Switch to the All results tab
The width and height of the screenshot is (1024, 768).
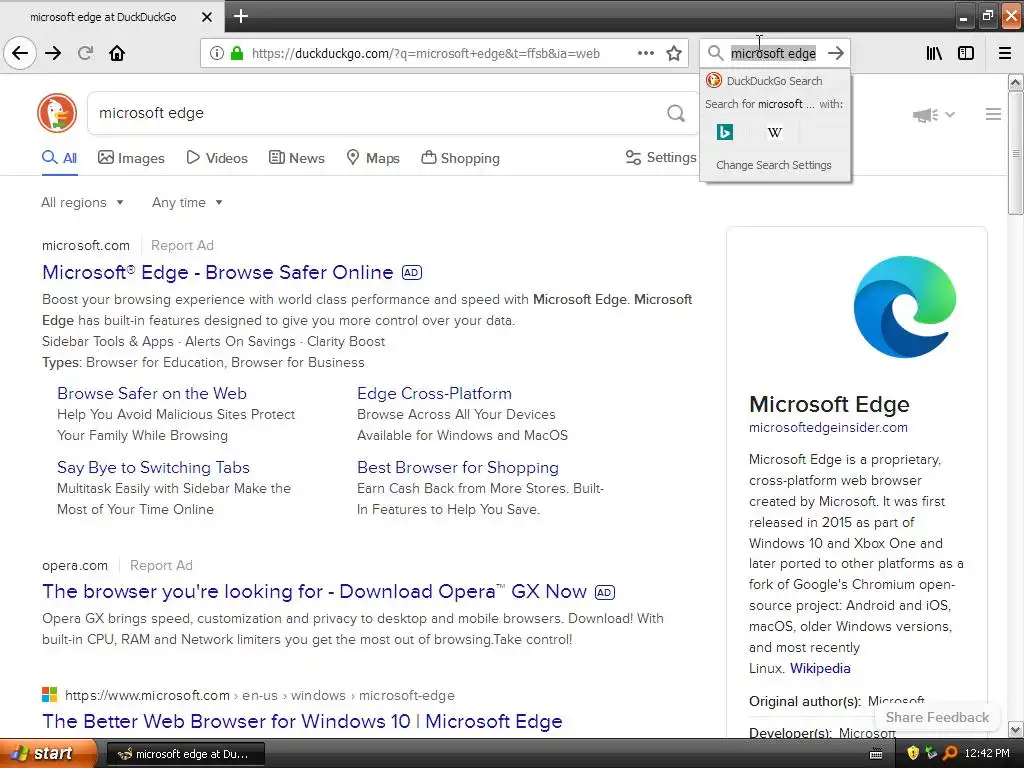tap(59, 158)
